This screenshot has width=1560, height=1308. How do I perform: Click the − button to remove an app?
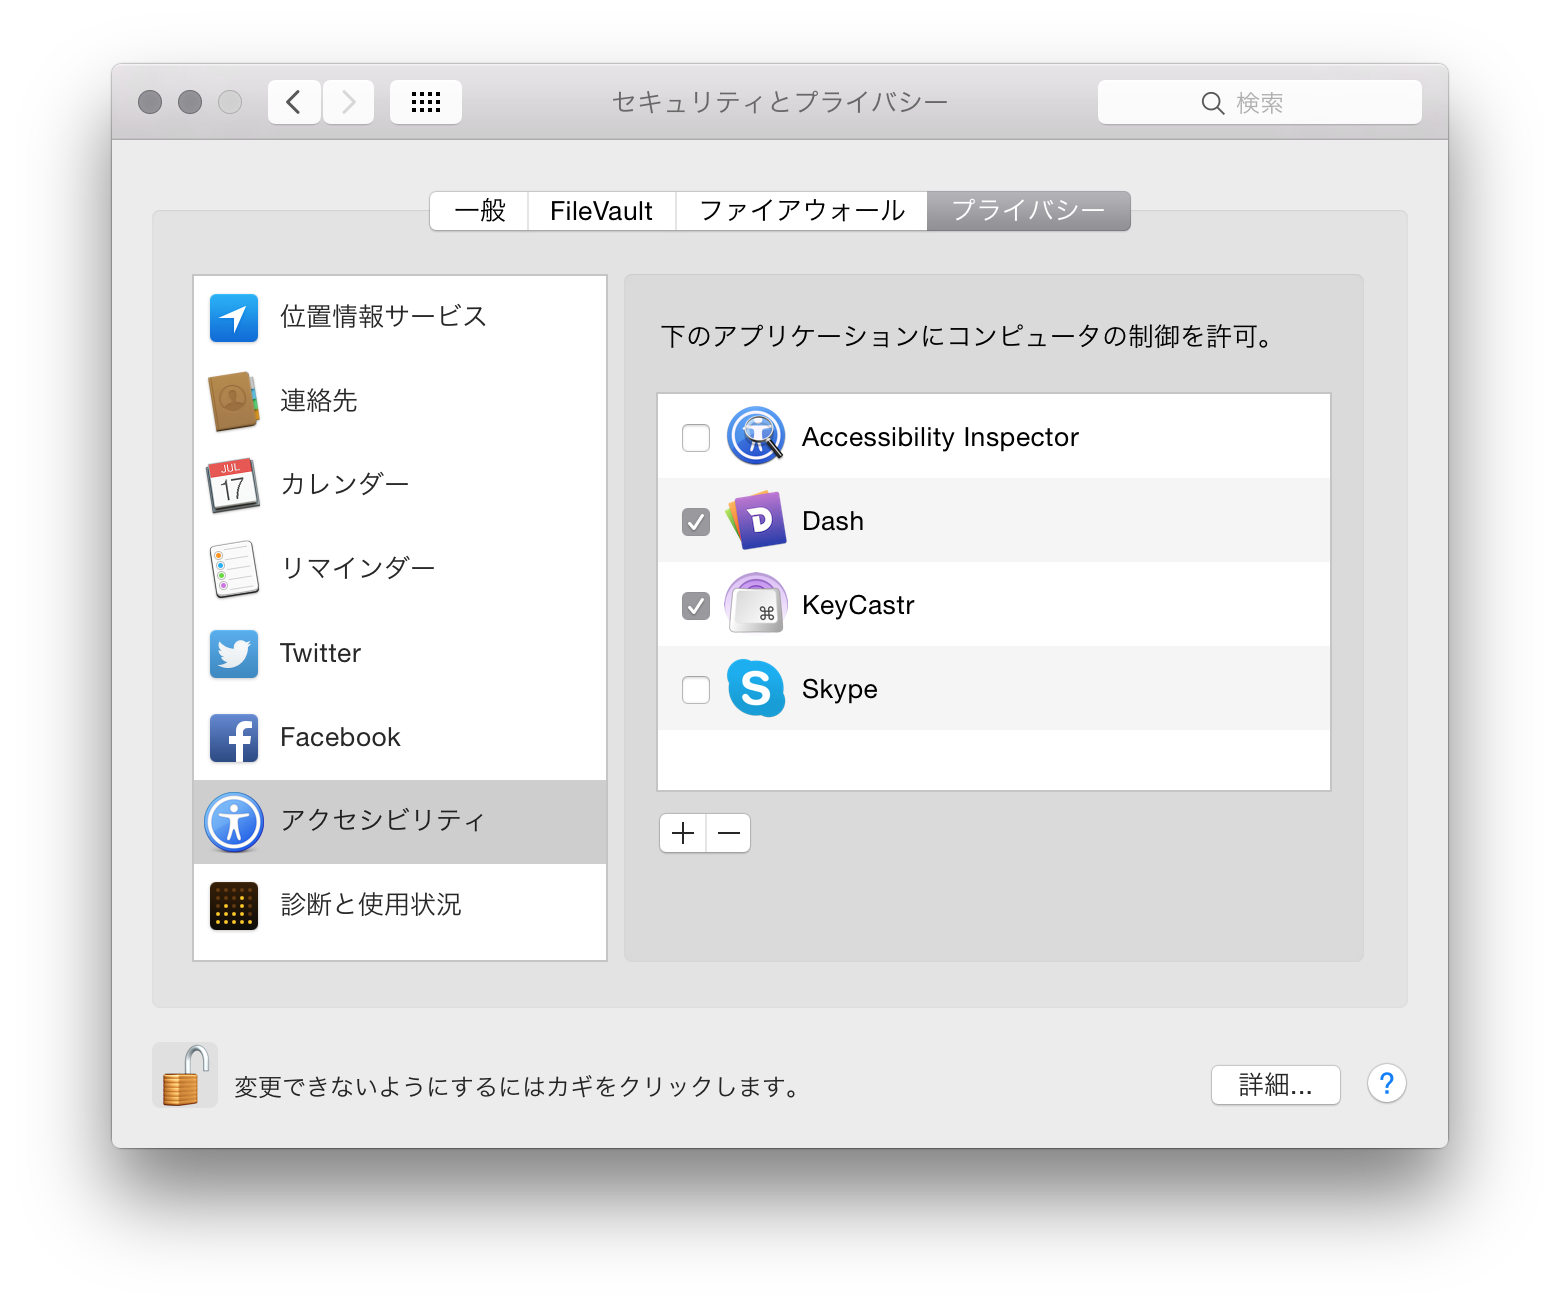[x=727, y=833]
